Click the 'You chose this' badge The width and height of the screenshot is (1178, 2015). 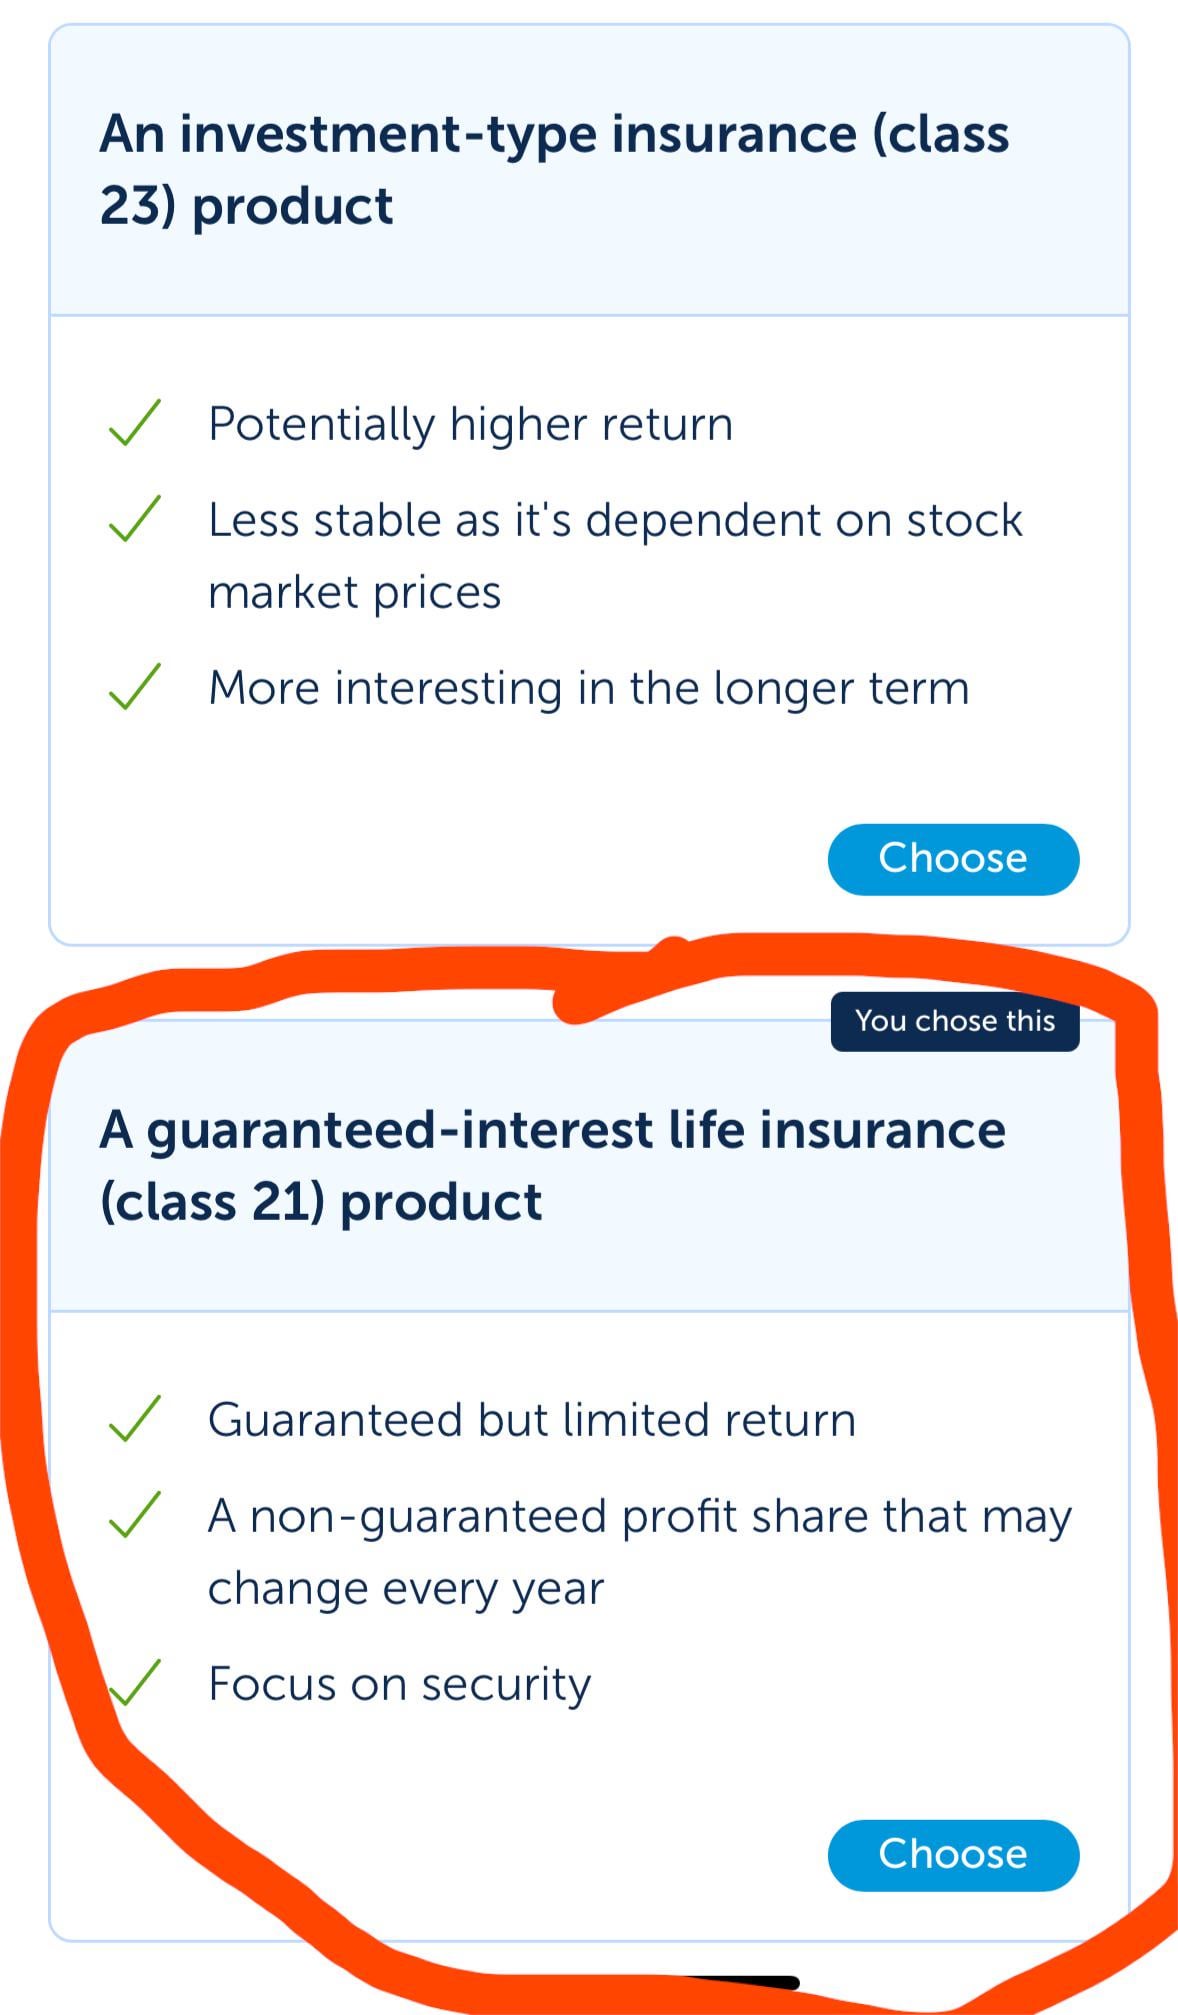click(x=955, y=1021)
